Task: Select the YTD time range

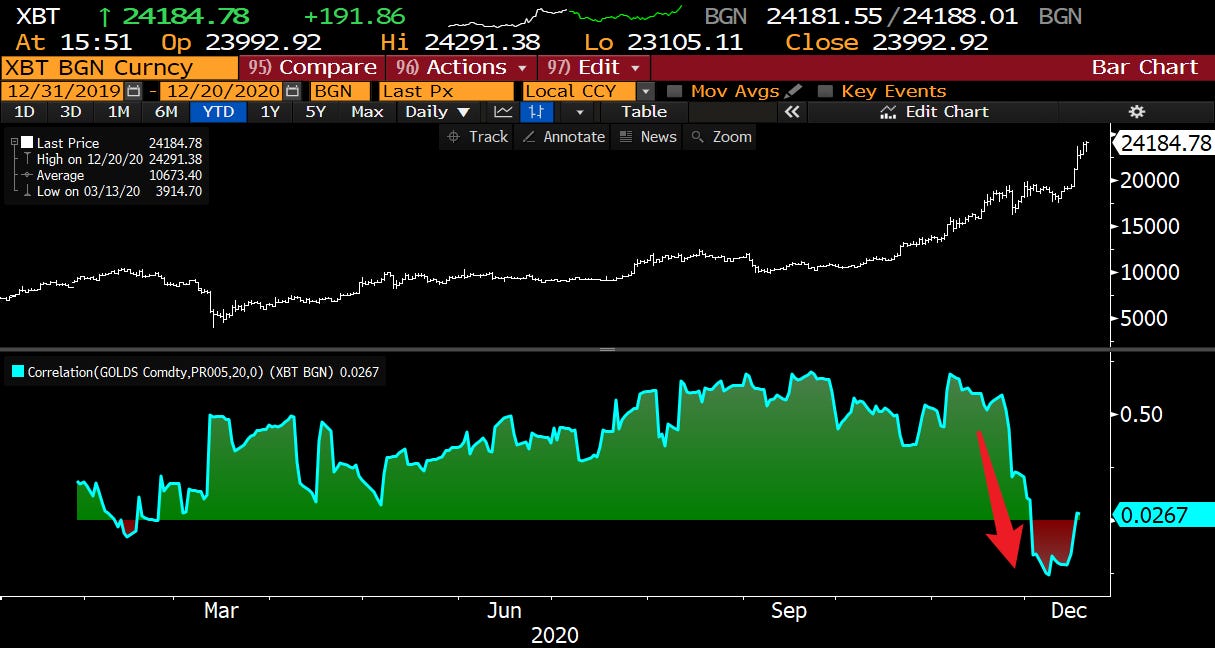Action: (x=218, y=112)
